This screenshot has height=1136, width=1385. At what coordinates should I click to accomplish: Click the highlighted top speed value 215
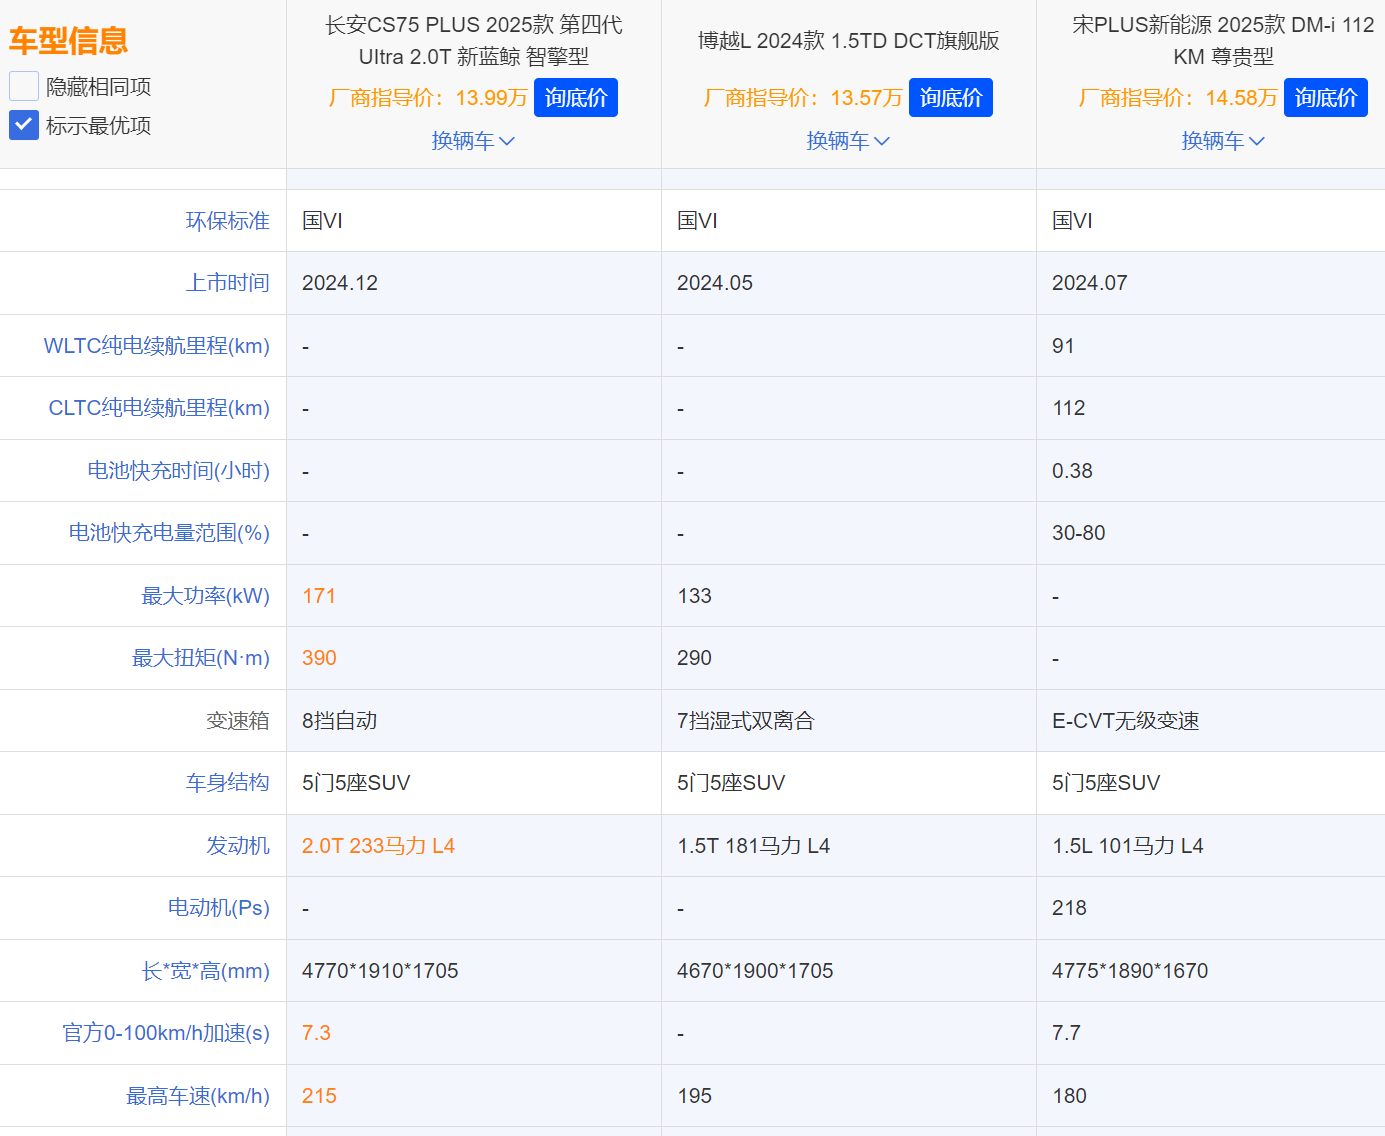(319, 1096)
